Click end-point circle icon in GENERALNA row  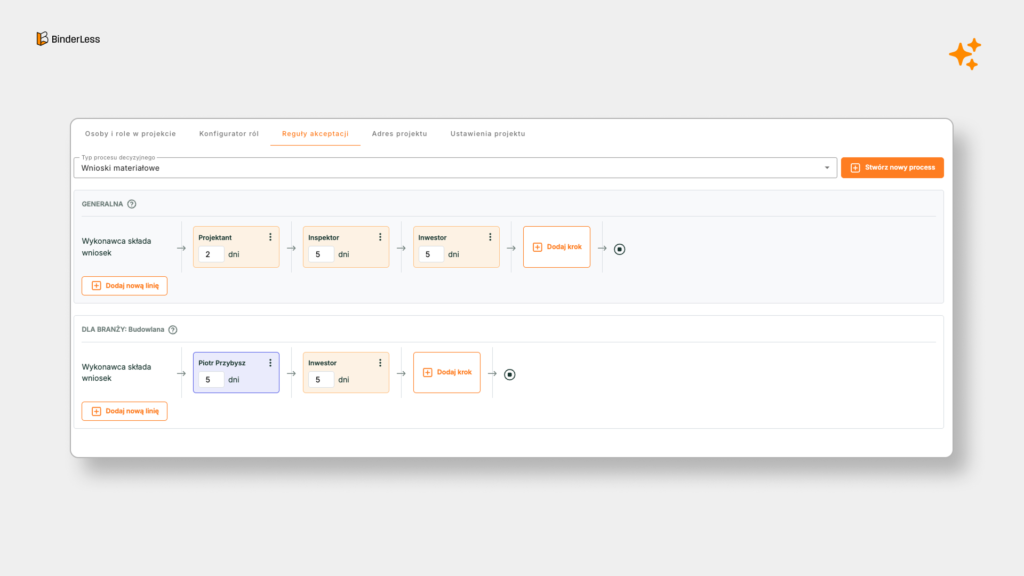tap(619, 249)
